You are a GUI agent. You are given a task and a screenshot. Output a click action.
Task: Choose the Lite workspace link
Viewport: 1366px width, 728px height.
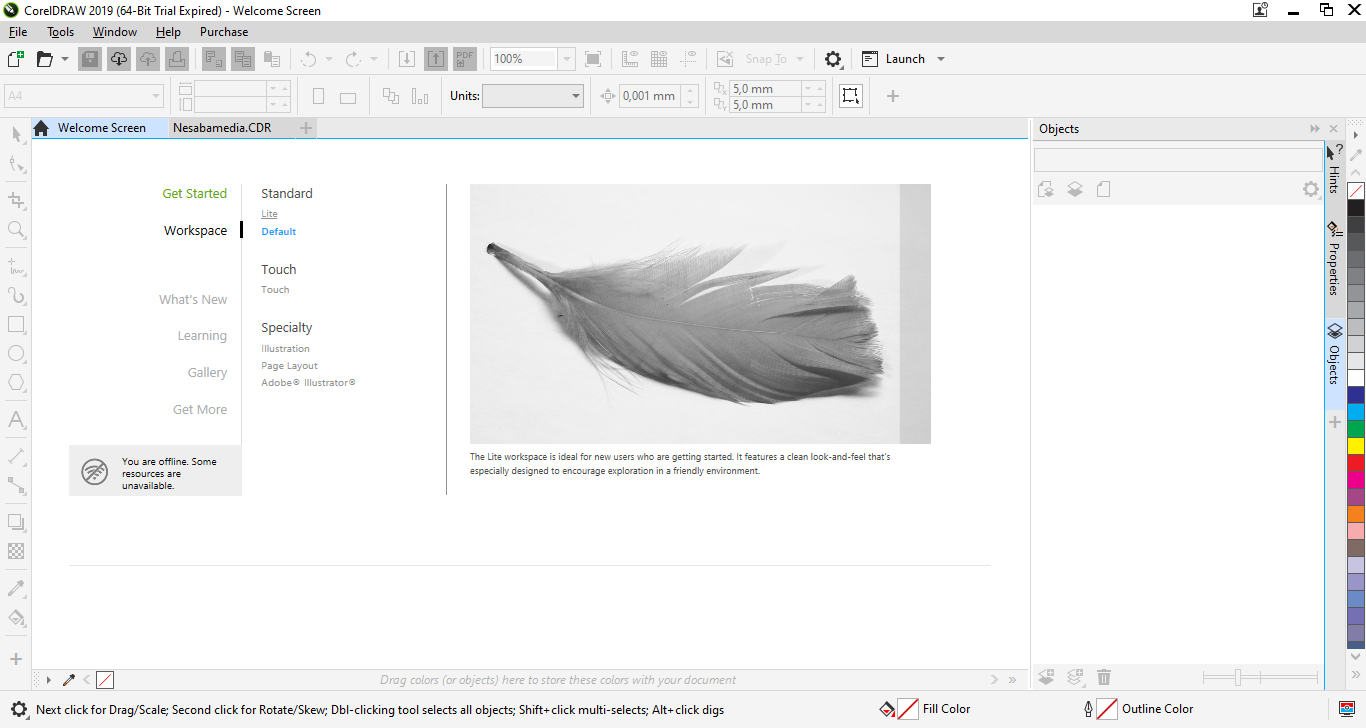(269, 214)
